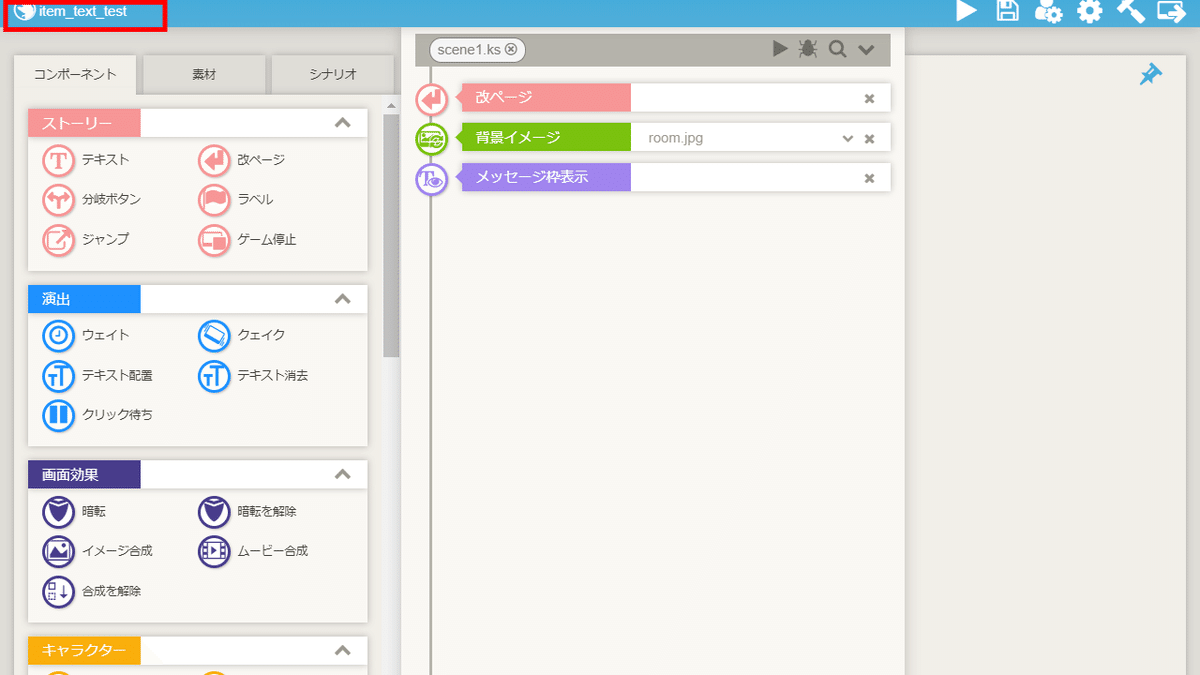
Task: Add the 改ページ component from the ストーリー panel
Action: [x=242, y=160]
